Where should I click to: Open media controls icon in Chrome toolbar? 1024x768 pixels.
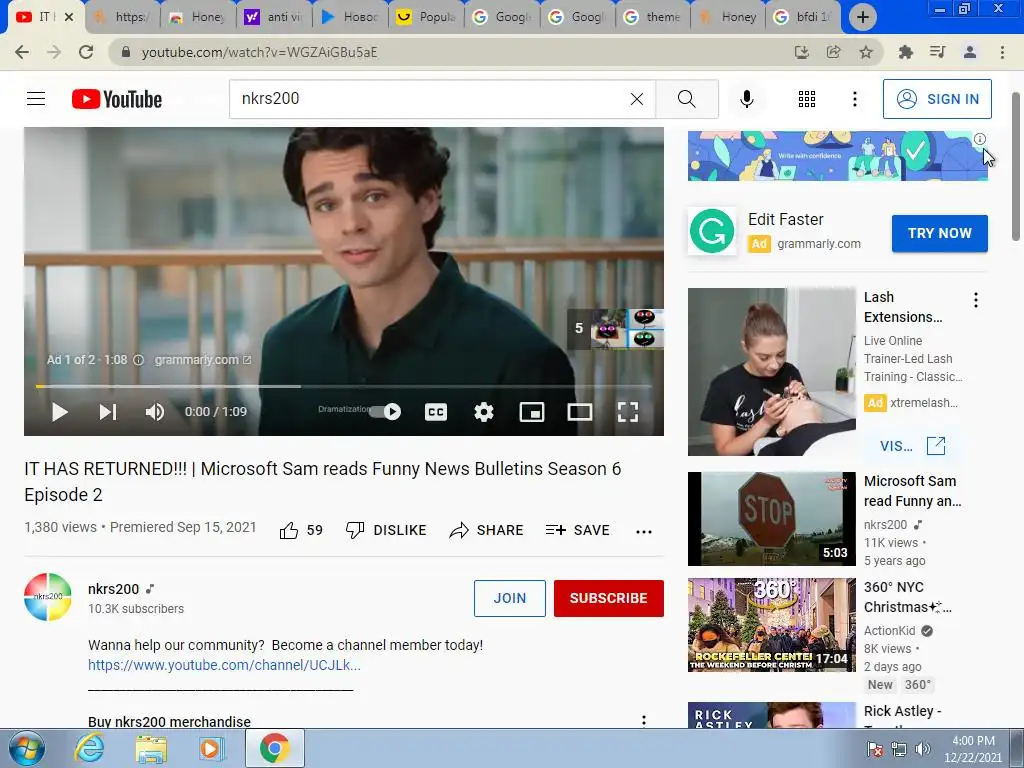[x=937, y=52]
